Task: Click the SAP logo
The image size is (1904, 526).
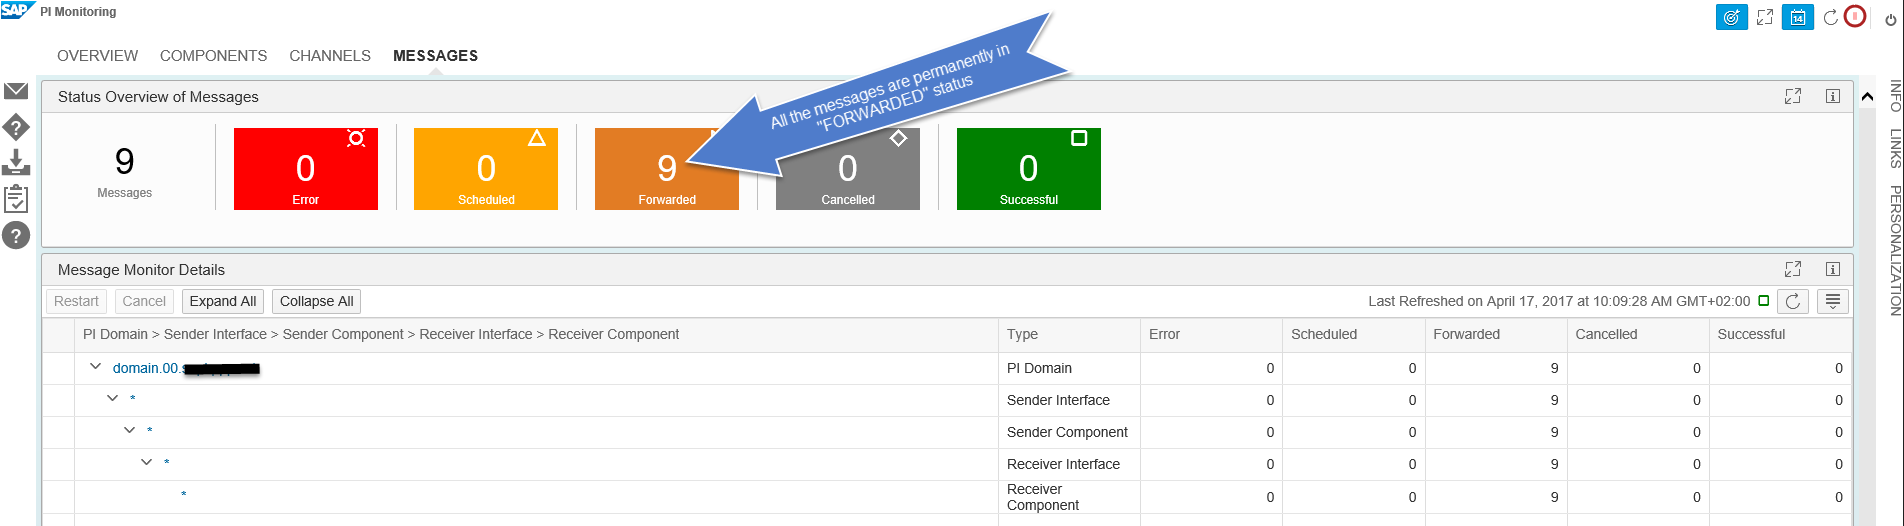Action: click(17, 11)
